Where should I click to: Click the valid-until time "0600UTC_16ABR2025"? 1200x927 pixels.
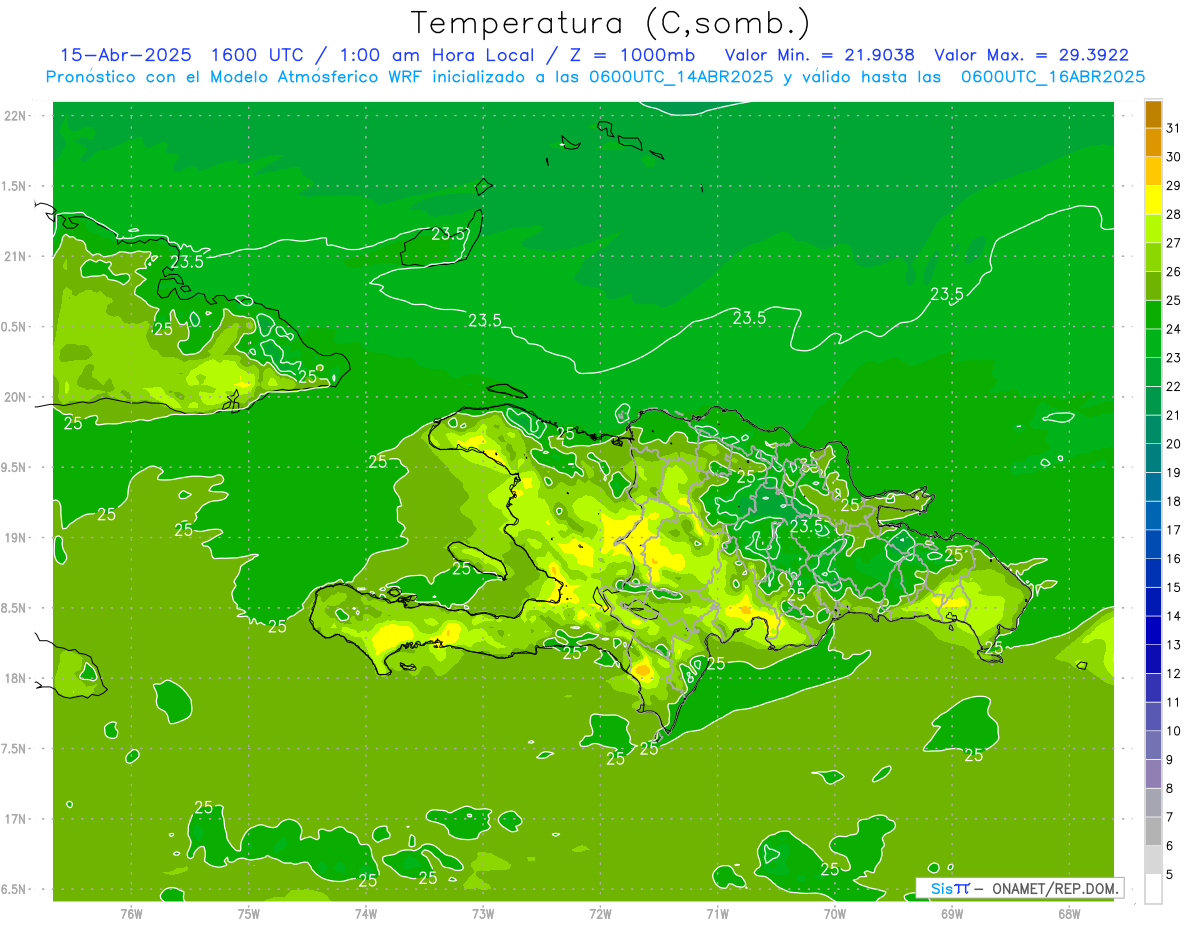tap(1053, 77)
